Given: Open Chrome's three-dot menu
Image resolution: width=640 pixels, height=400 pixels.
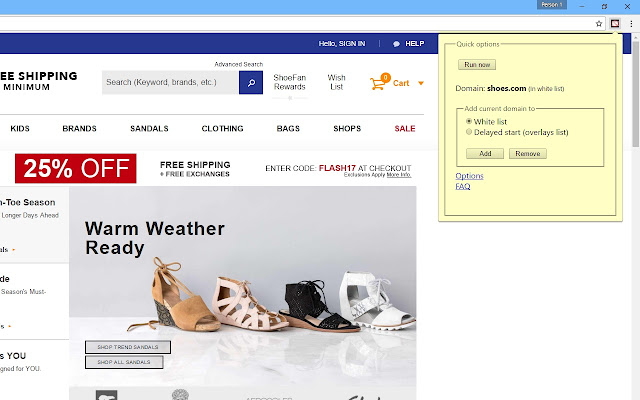Looking at the screenshot, I should click(631, 24).
